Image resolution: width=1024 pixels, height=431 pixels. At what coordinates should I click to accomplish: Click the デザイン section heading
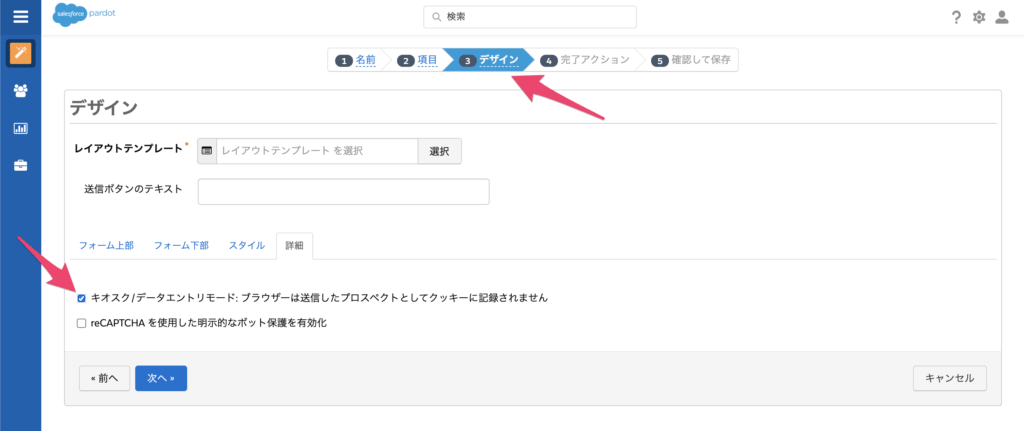click(x=104, y=108)
